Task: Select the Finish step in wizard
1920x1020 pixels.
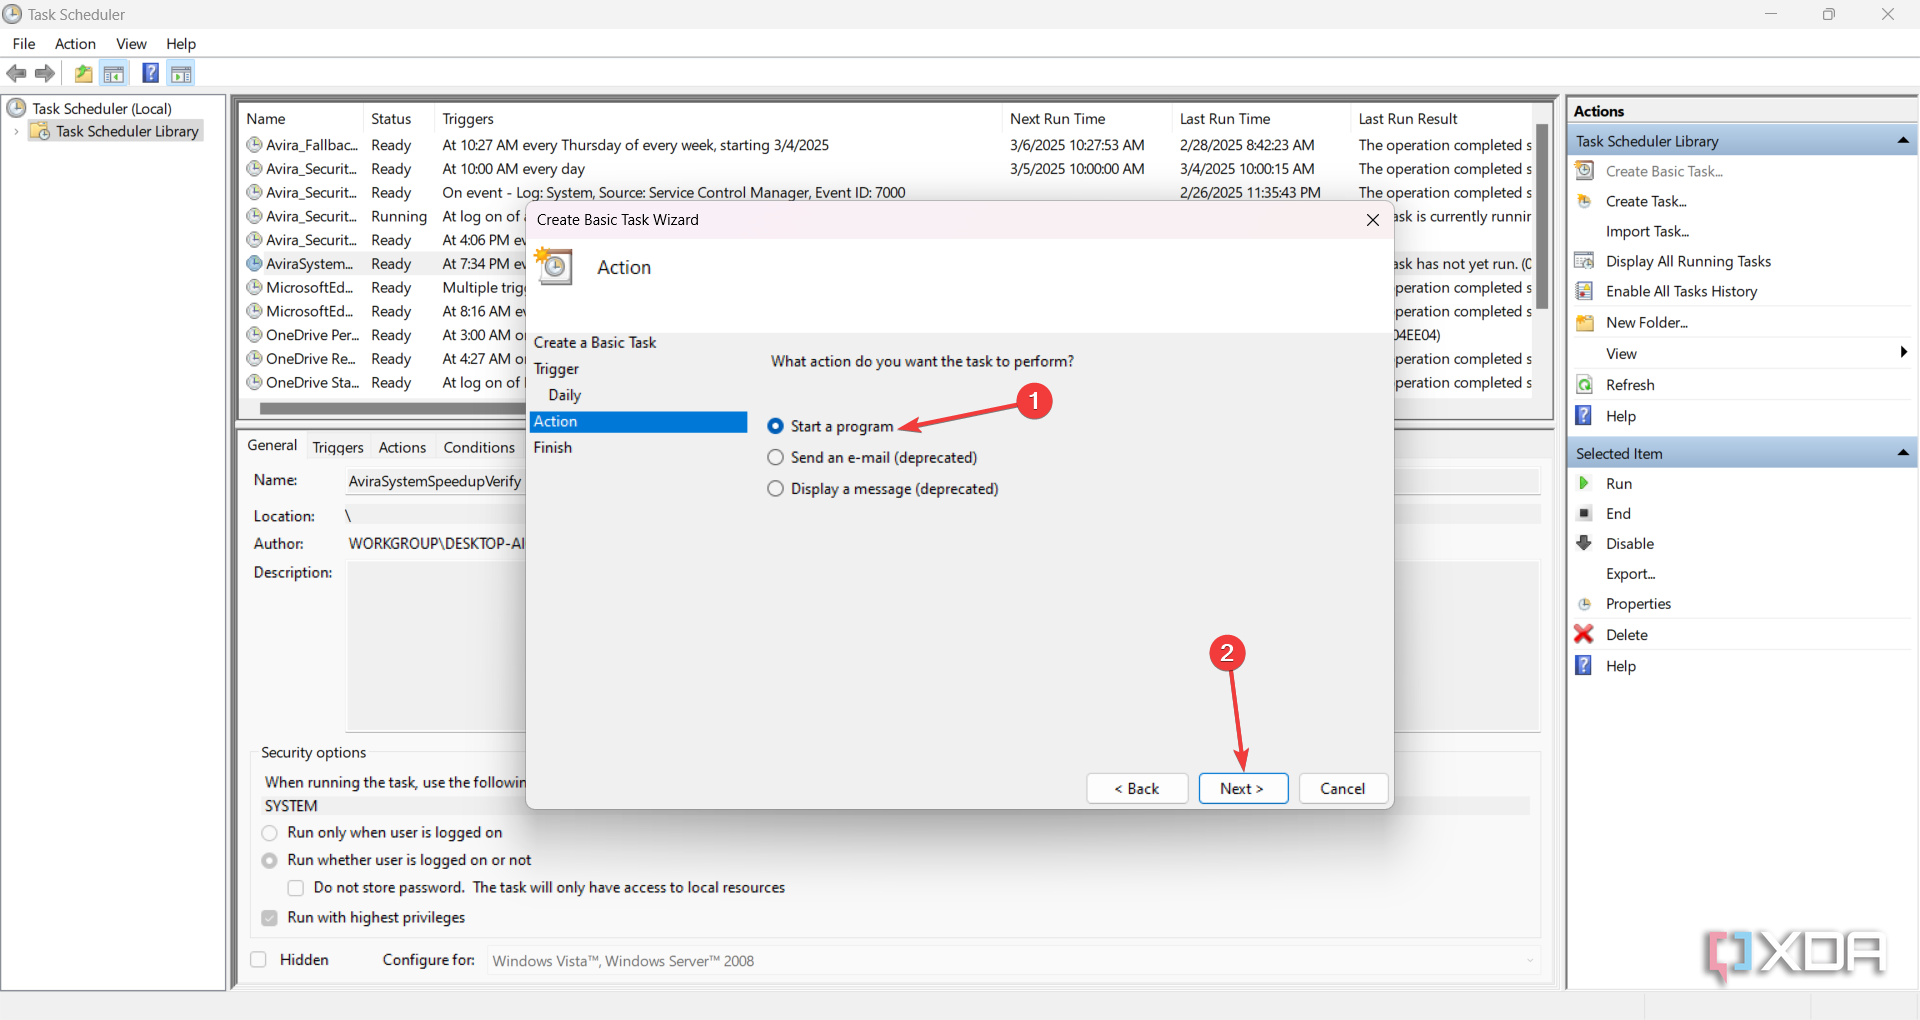Action: point(553,448)
